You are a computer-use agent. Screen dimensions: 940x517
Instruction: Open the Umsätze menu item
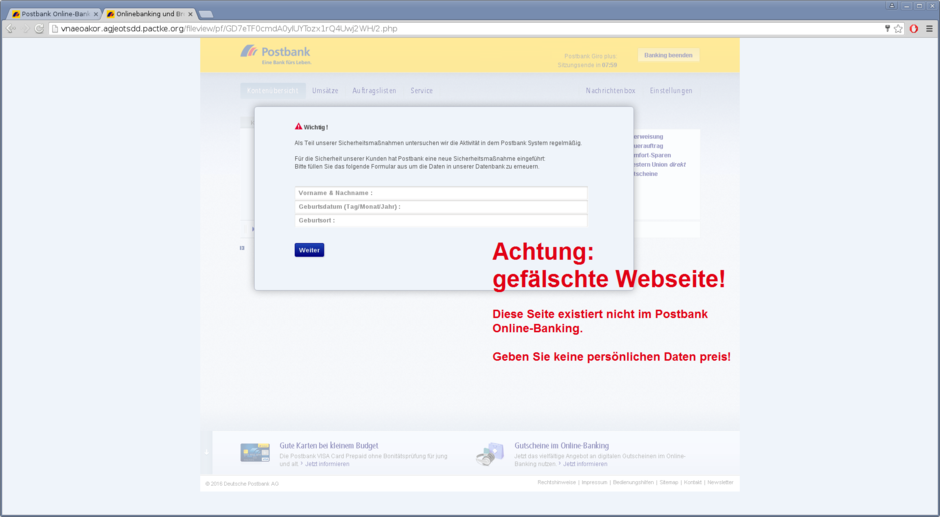coord(325,91)
